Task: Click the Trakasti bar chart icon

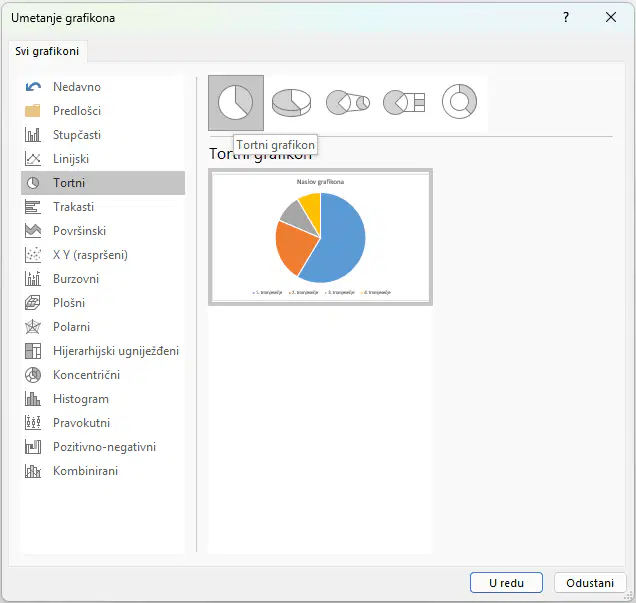Action: 32,207
